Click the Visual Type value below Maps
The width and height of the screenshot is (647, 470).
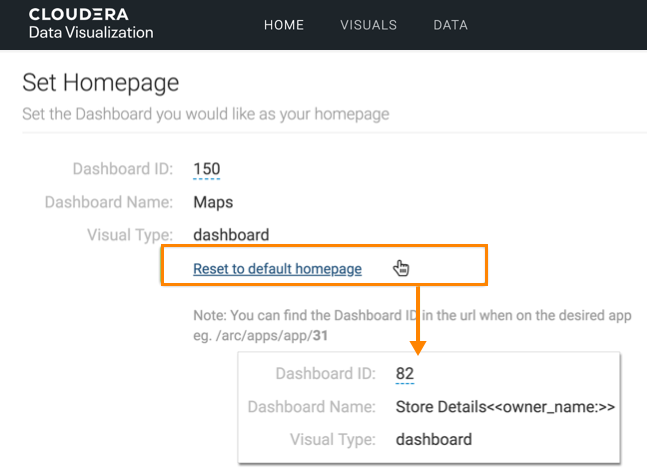[231, 235]
